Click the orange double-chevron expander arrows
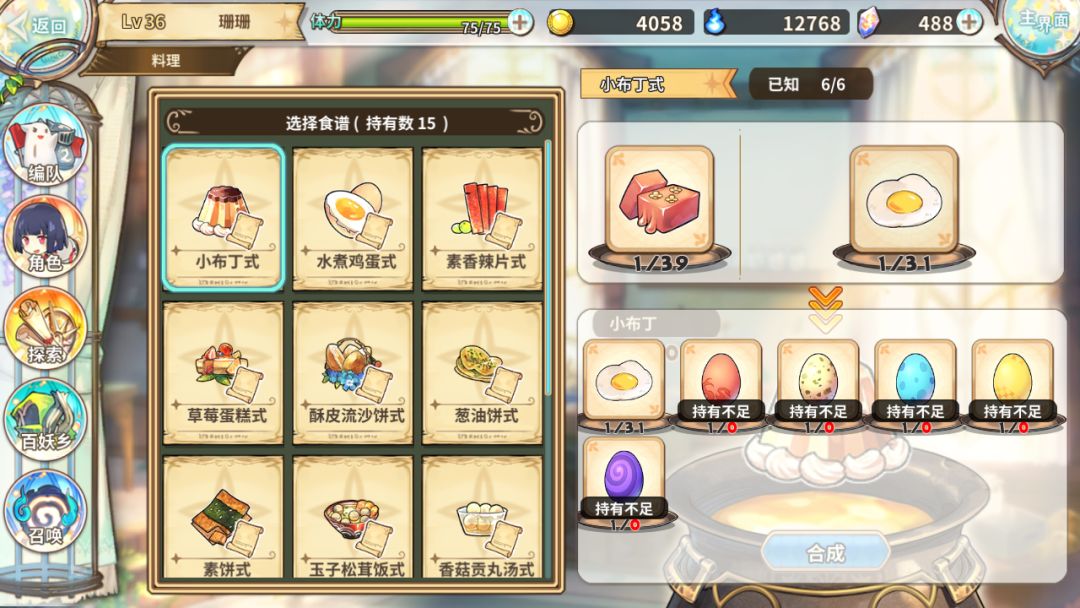This screenshot has height=608, width=1080. click(825, 308)
